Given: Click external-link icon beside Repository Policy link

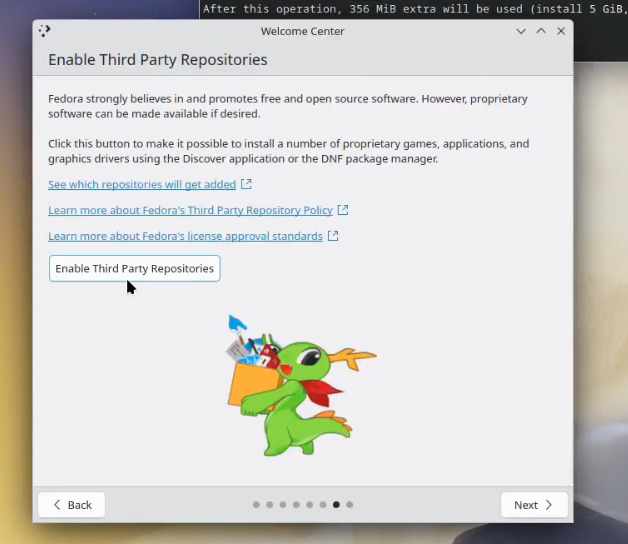Looking at the screenshot, I should pos(343,210).
